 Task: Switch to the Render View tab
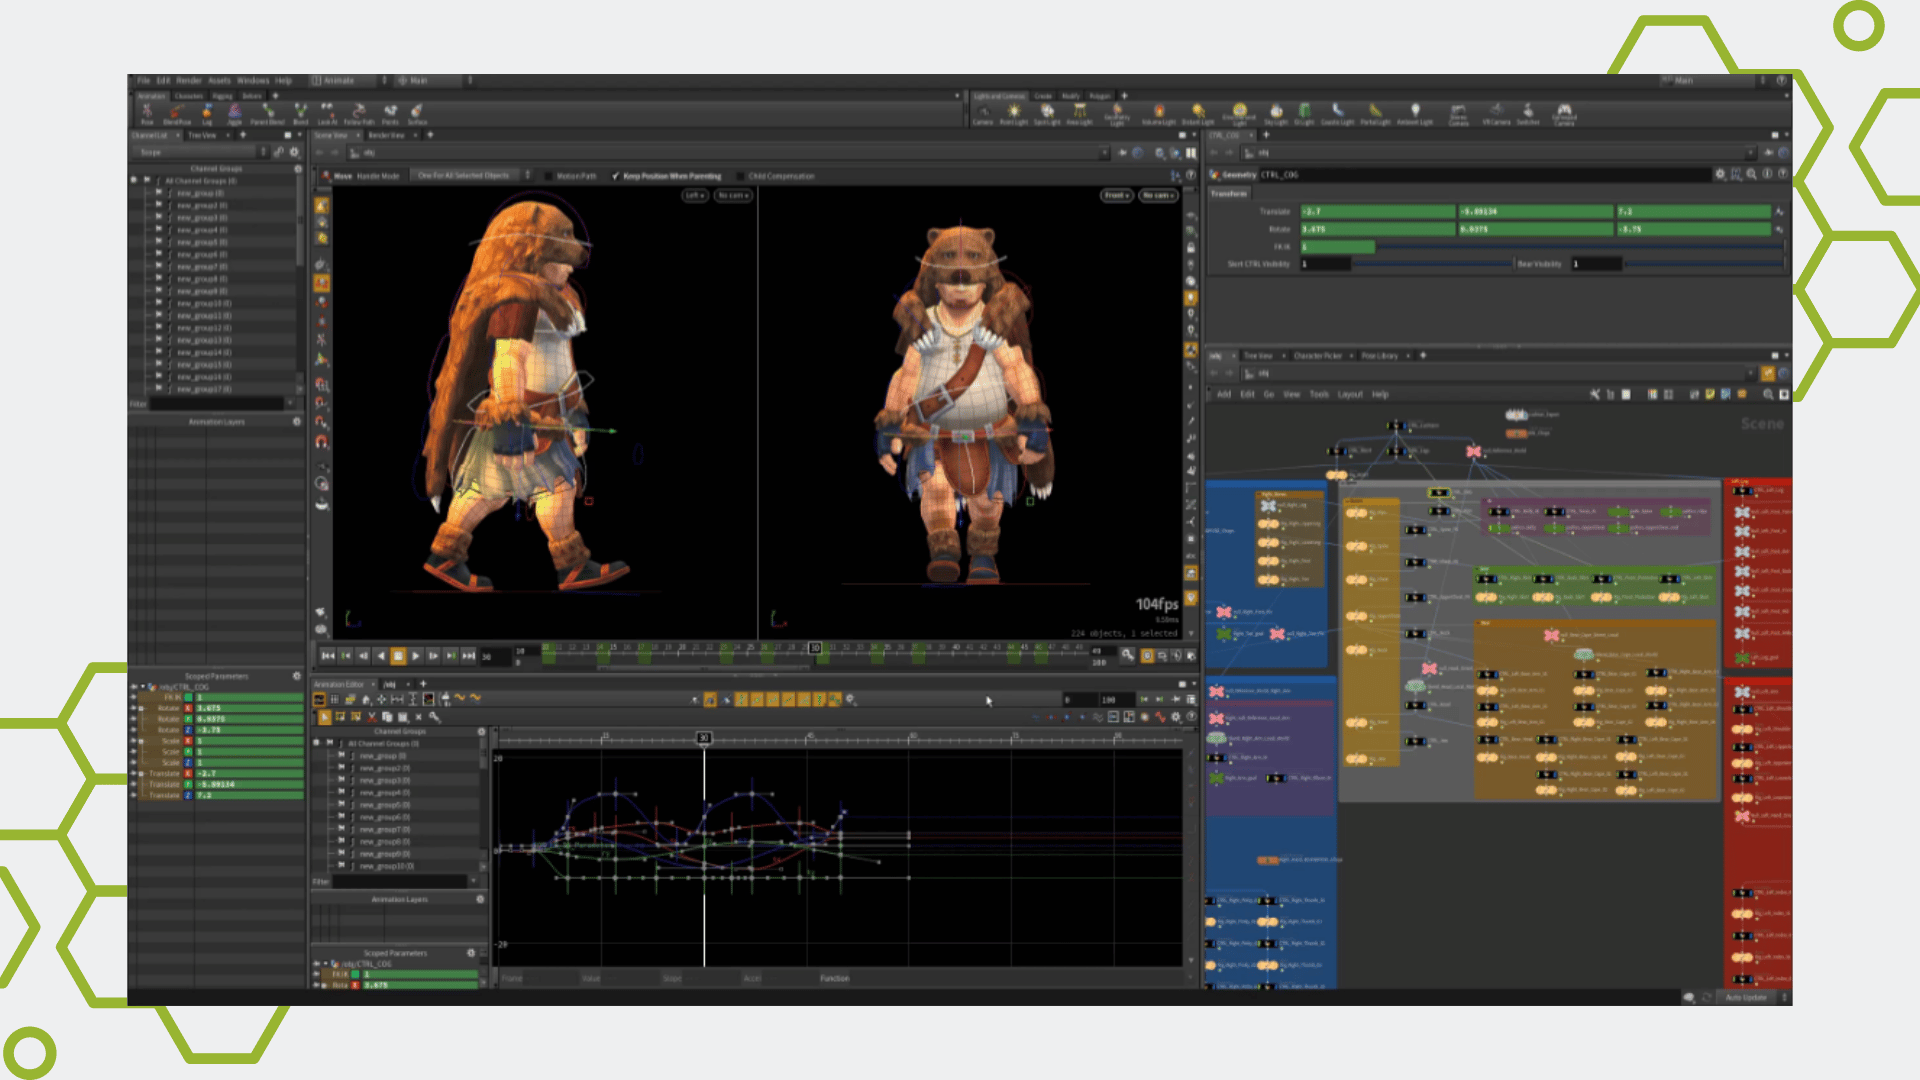386,135
